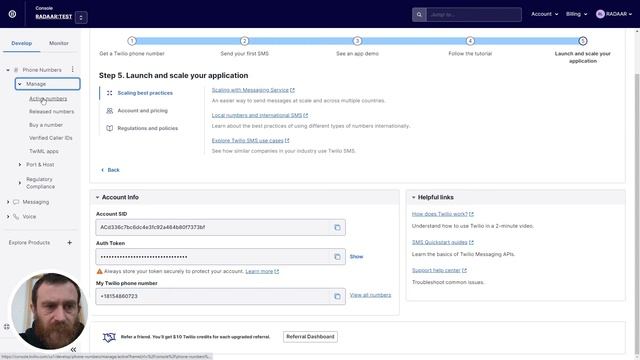This screenshot has height=360, width=640.
Task: Go to step 4 Follow the tutorial
Action: [470, 41]
